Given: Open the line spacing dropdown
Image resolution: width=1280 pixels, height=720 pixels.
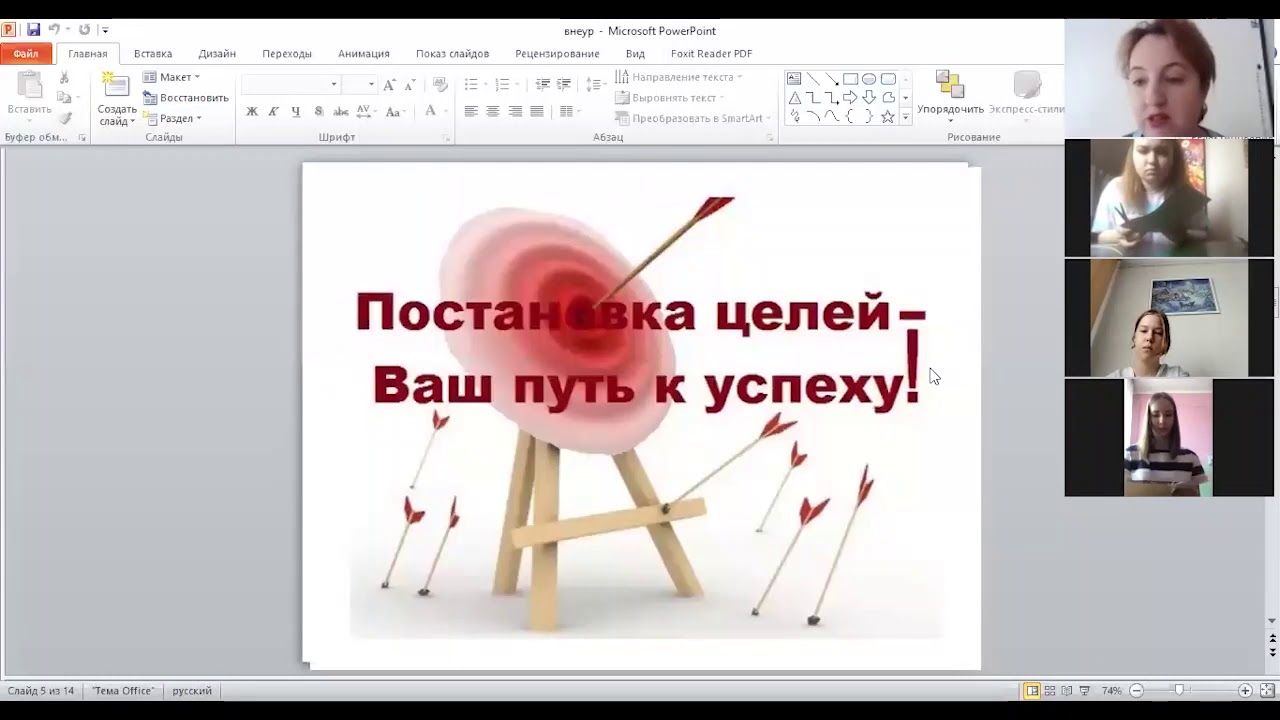Looking at the screenshot, I should coord(595,85).
